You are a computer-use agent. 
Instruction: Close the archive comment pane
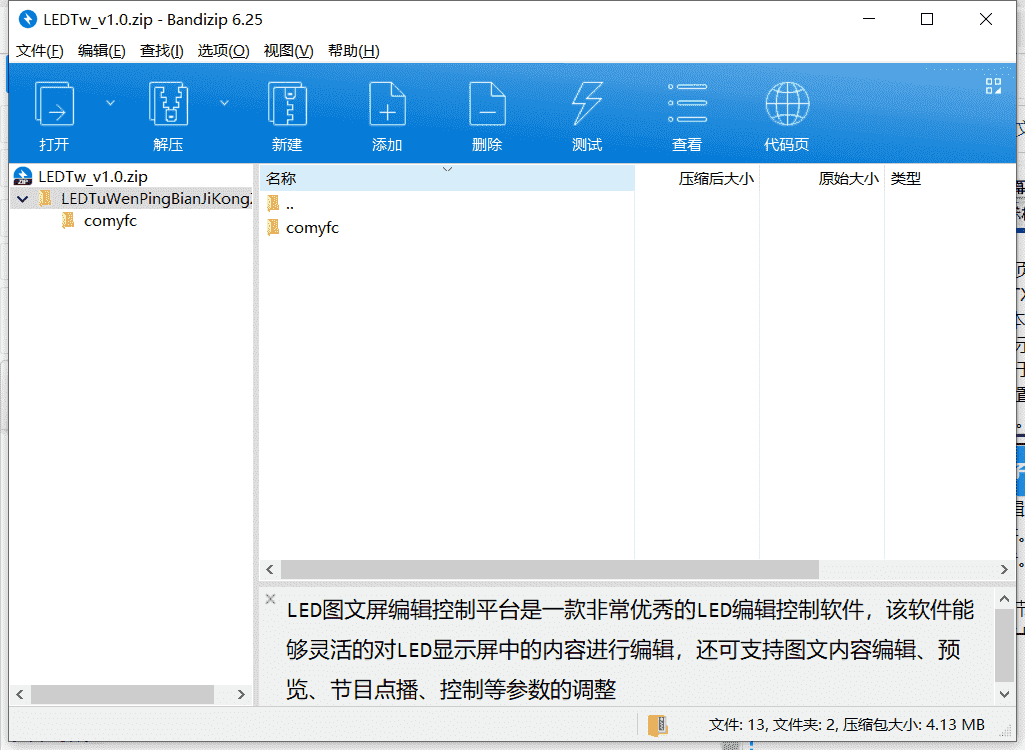(271, 599)
